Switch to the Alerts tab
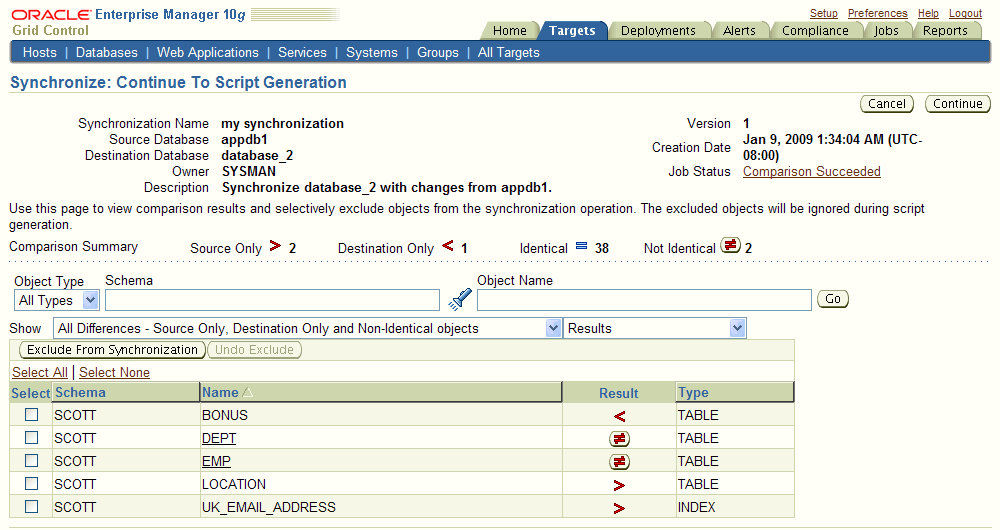 (x=739, y=31)
